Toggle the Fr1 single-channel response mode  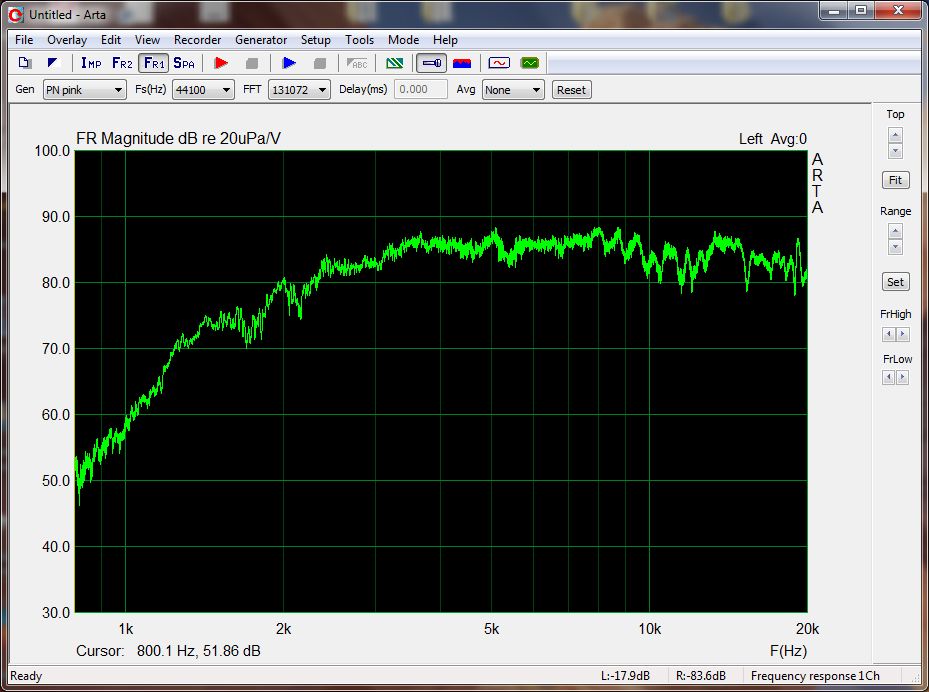[153, 63]
